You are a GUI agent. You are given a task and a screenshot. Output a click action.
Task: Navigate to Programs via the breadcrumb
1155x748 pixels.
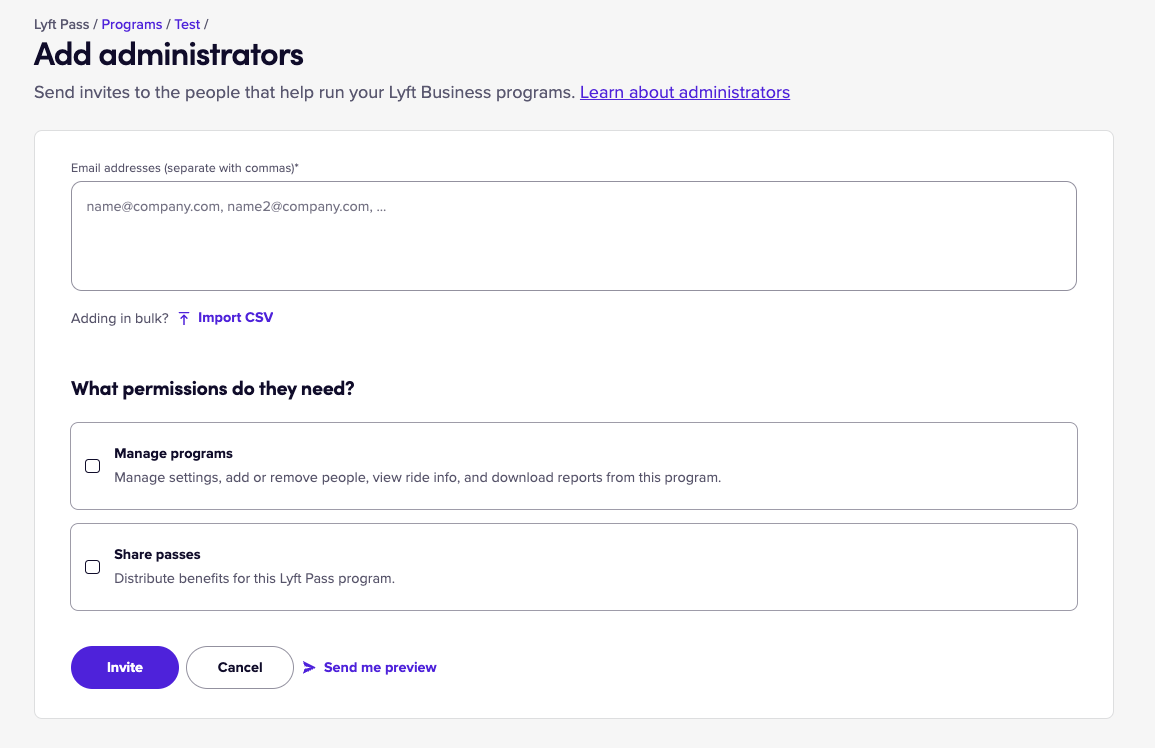(x=131, y=24)
